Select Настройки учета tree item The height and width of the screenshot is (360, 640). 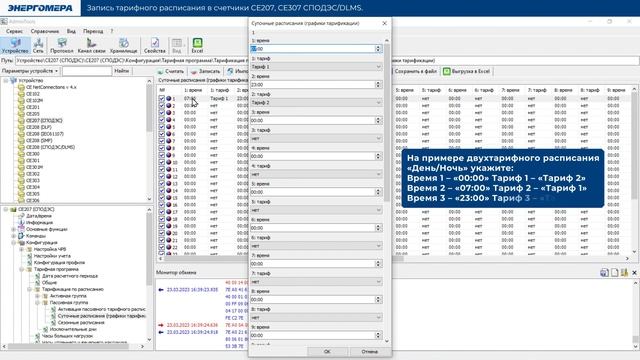coord(52,256)
